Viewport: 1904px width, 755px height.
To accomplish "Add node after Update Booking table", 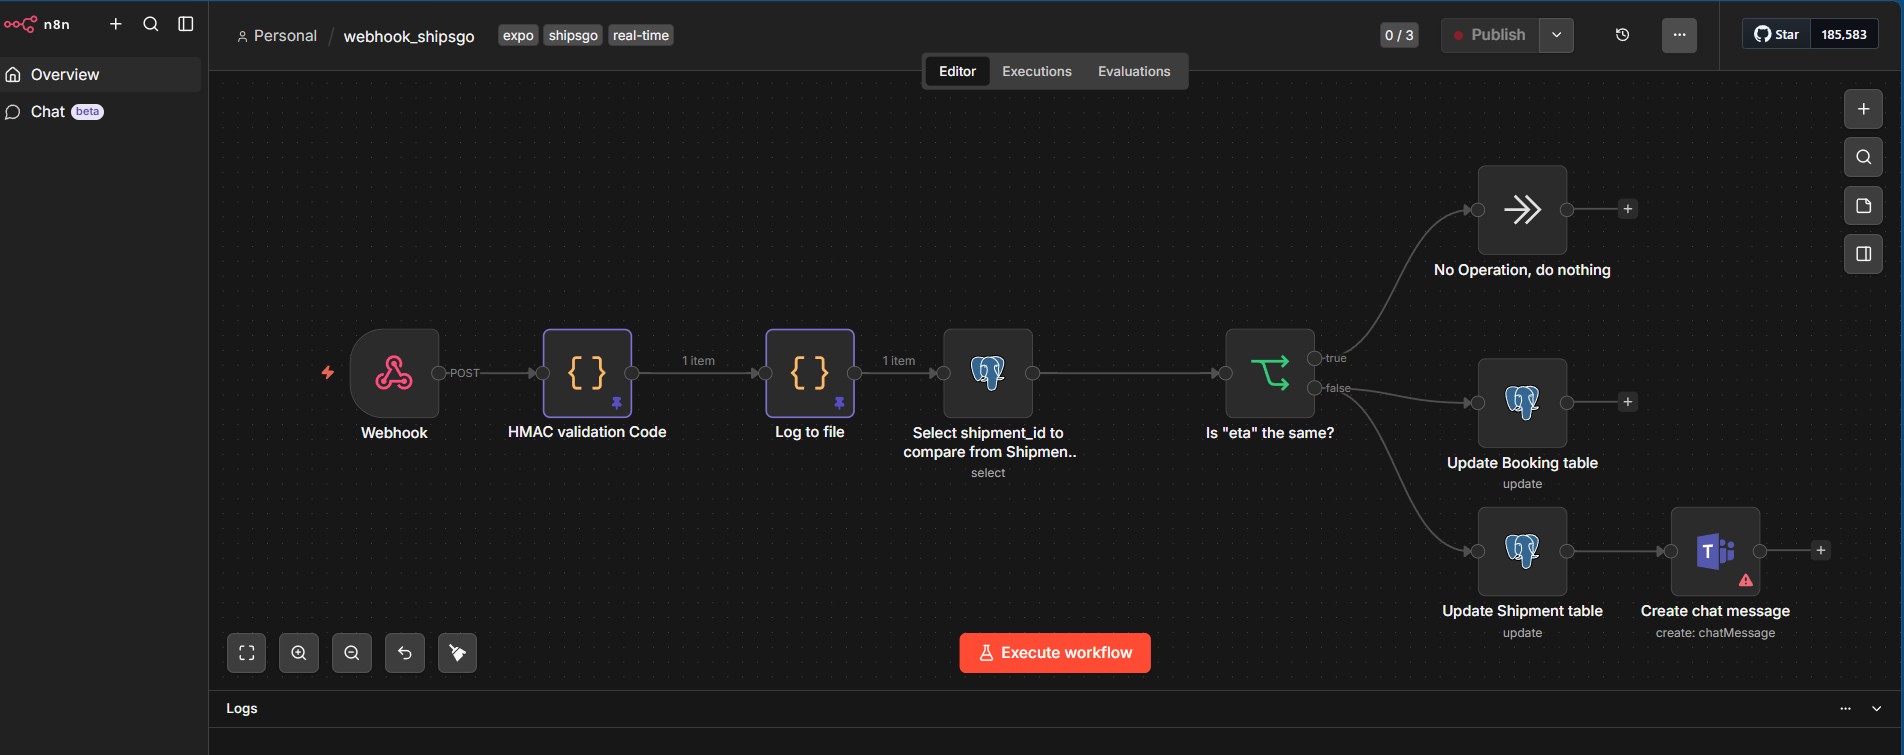I will [1628, 402].
